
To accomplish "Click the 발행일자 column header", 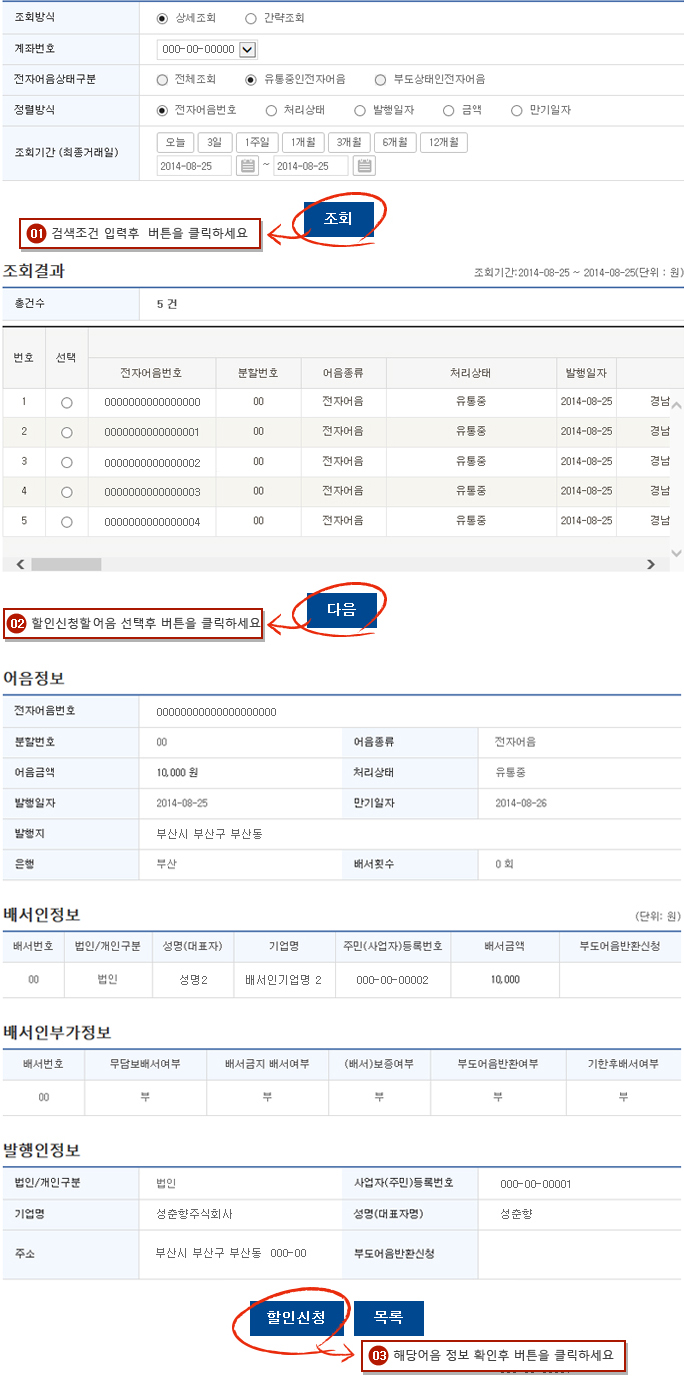I will (x=587, y=373).
